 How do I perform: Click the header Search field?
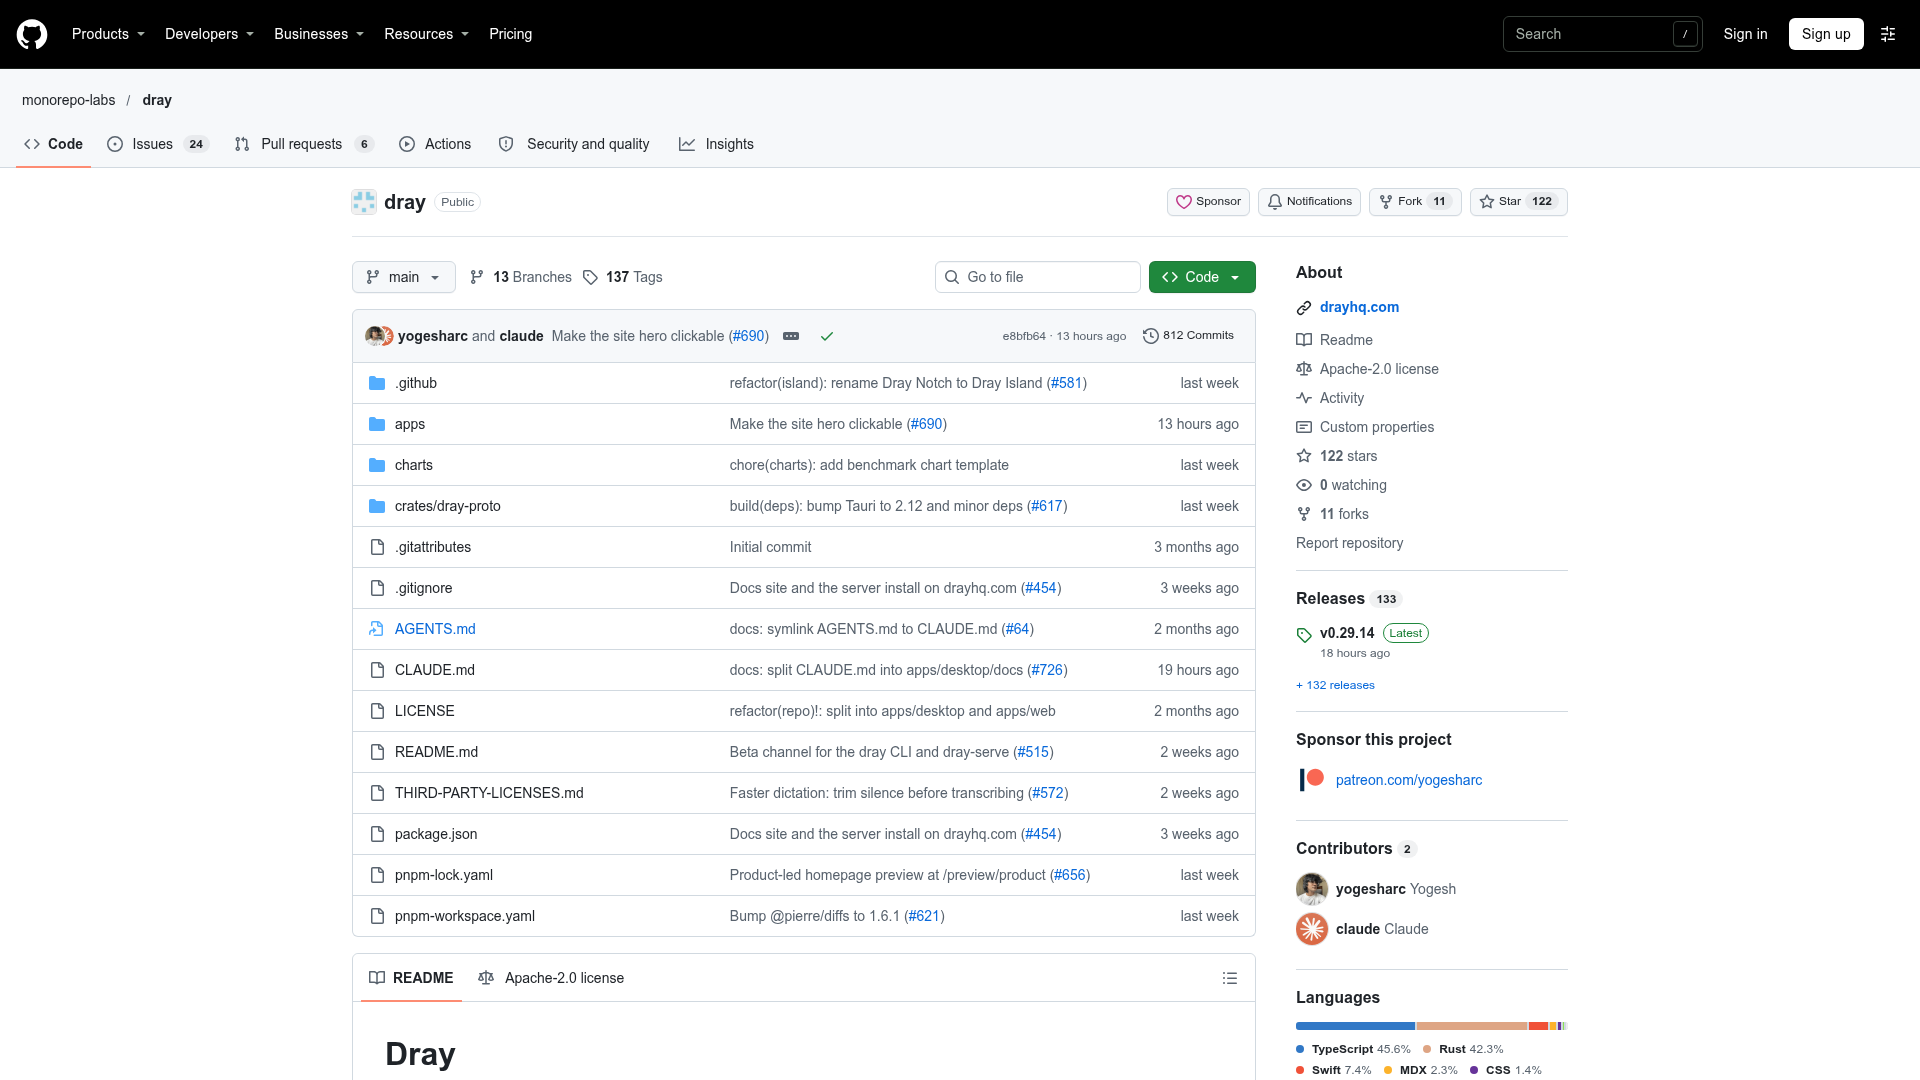[x=1603, y=34]
